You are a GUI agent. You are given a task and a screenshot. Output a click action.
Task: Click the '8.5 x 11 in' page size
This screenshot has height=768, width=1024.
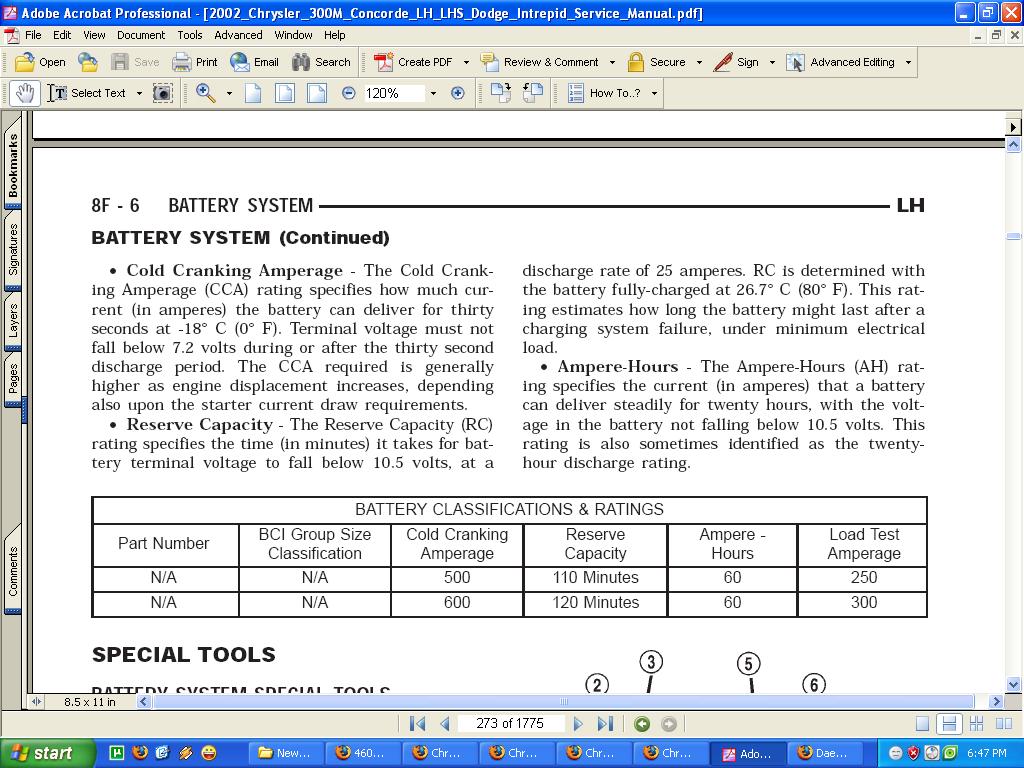click(89, 703)
